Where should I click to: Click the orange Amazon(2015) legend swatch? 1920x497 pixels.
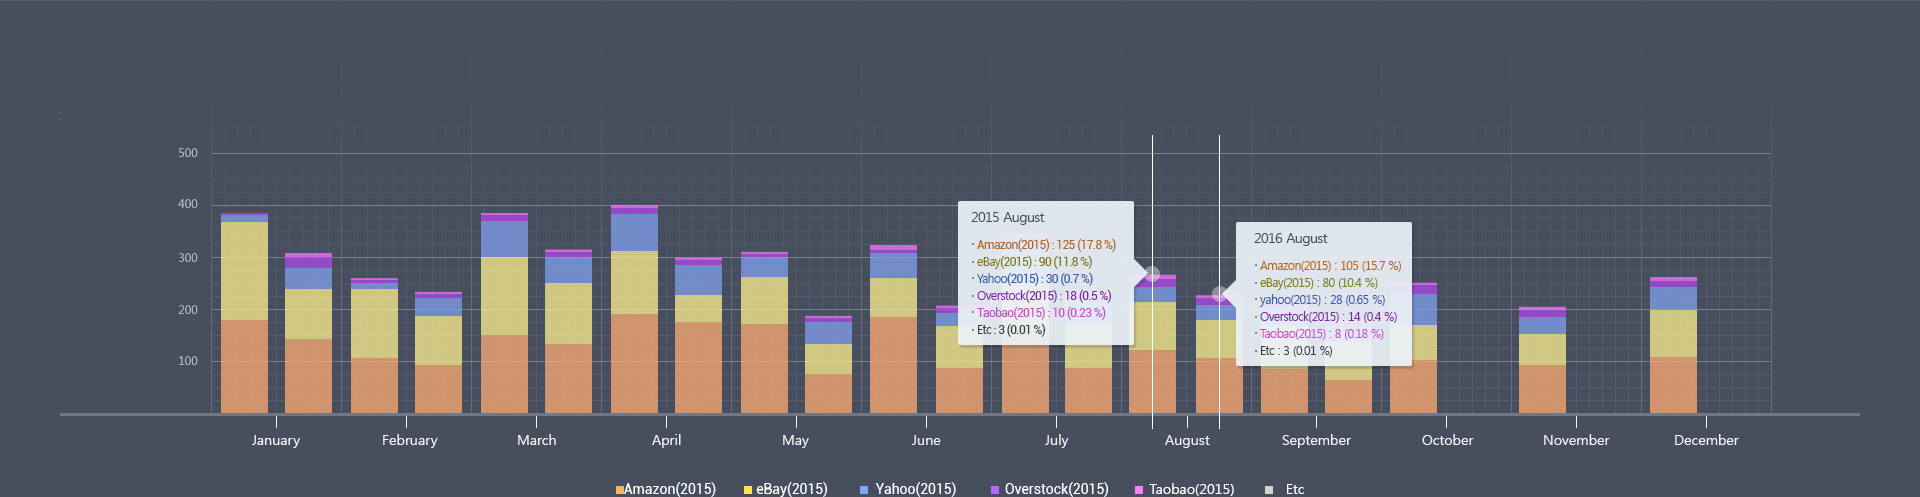coord(620,490)
